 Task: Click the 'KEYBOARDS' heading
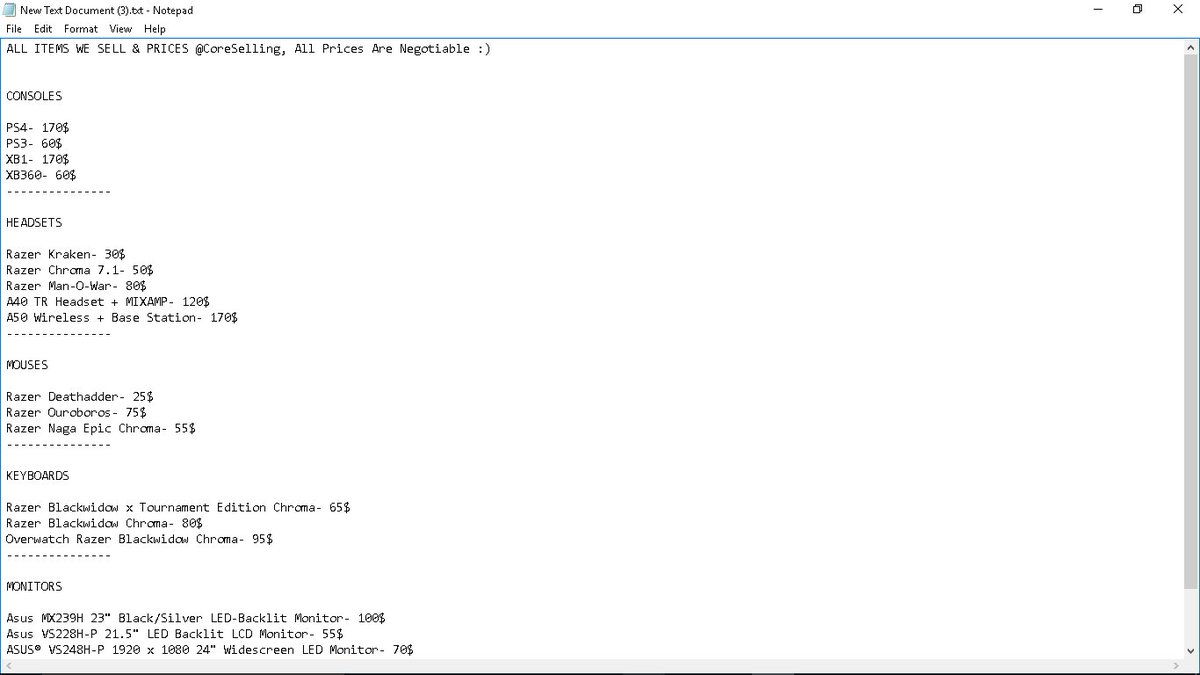click(37, 476)
